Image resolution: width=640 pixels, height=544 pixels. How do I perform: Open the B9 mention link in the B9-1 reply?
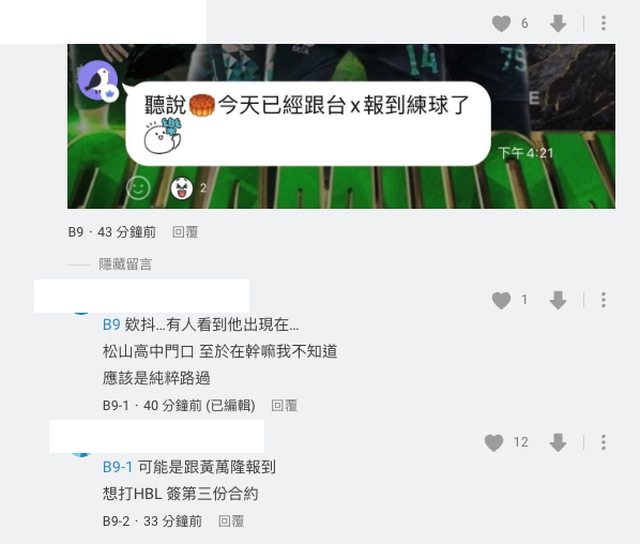point(111,325)
